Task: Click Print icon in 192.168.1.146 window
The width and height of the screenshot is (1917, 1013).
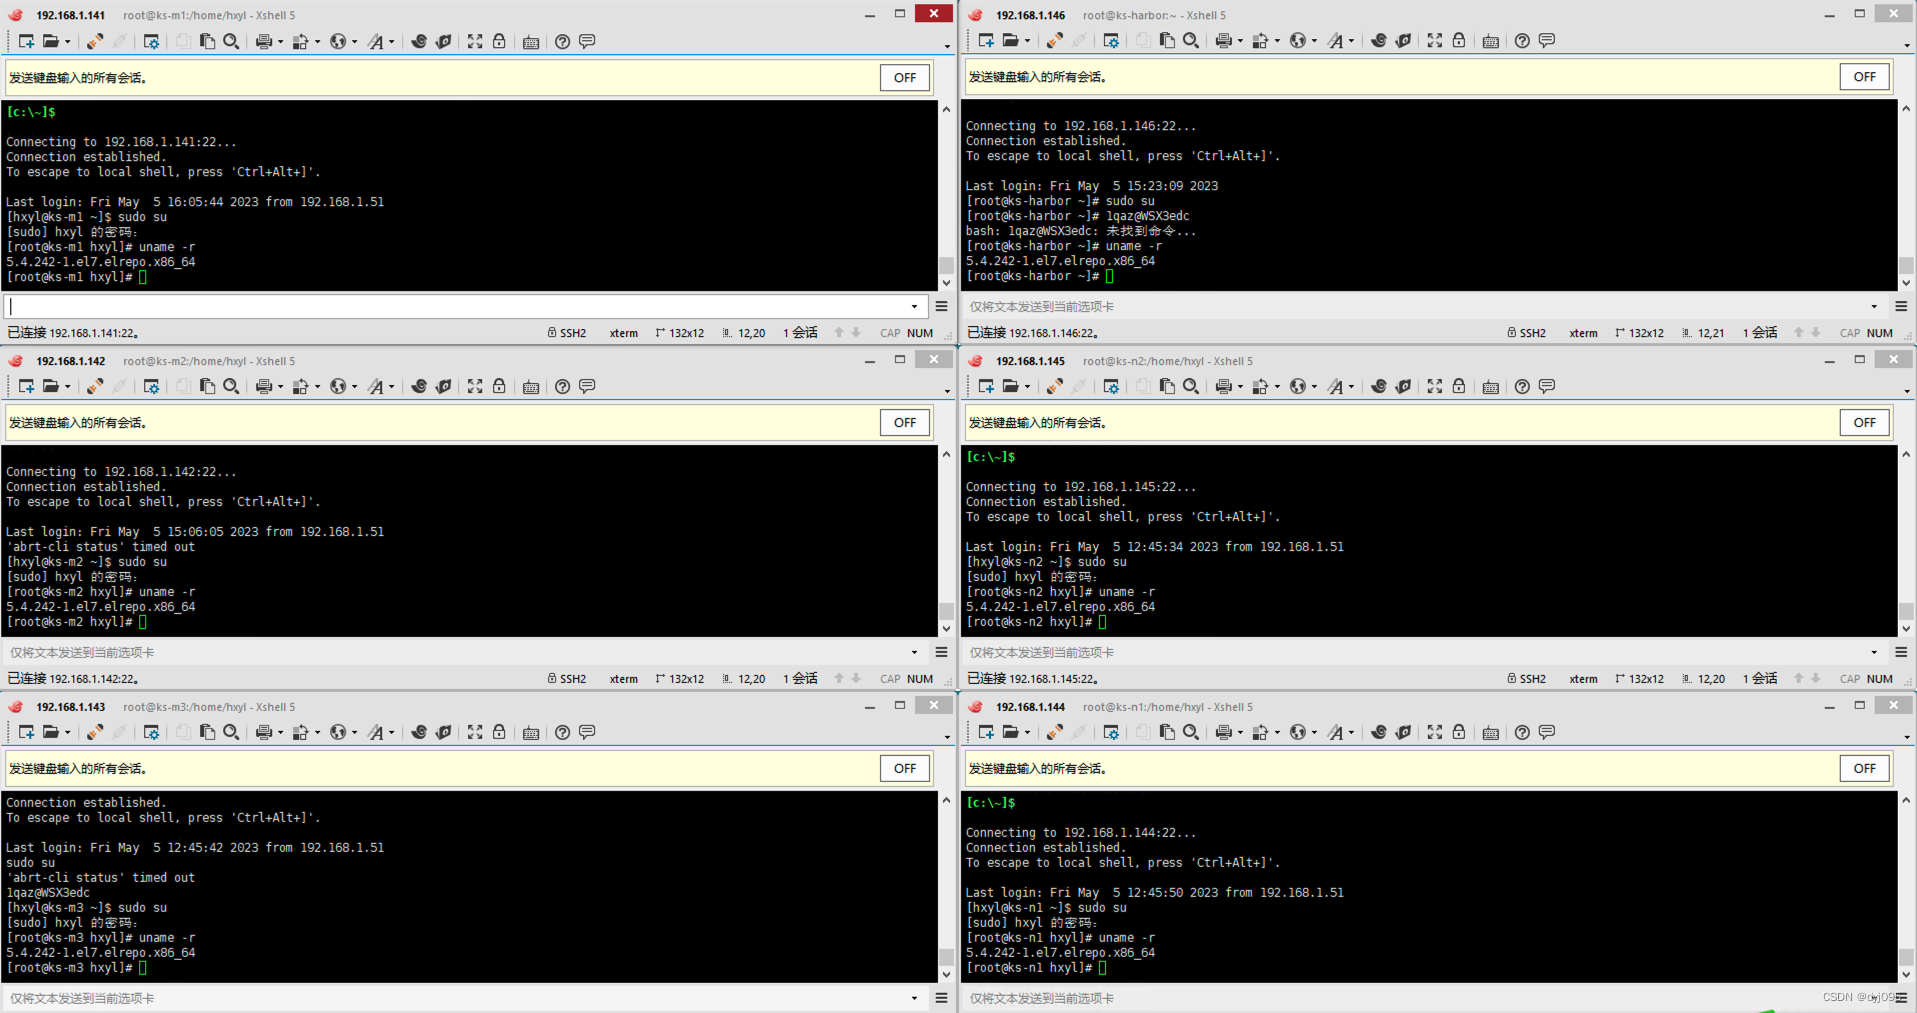Action: tap(1223, 41)
